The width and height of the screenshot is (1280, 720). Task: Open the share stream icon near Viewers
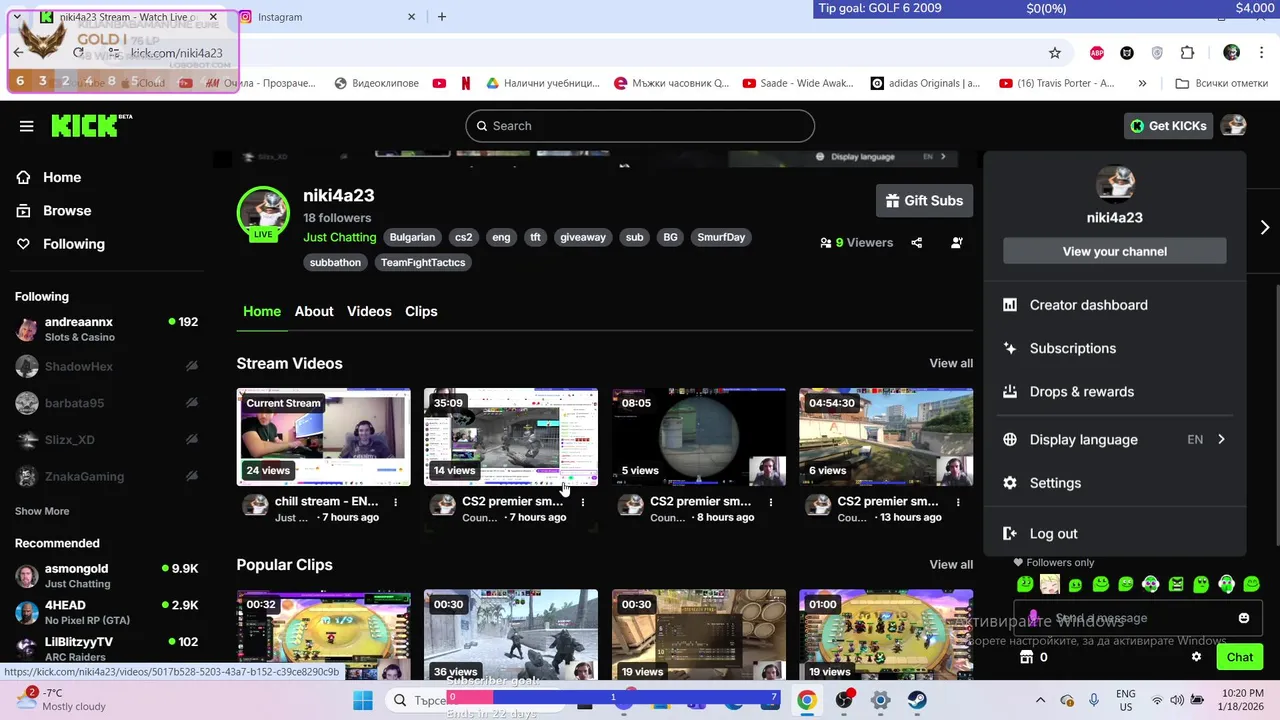pyautogui.click(x=917, y=242)
